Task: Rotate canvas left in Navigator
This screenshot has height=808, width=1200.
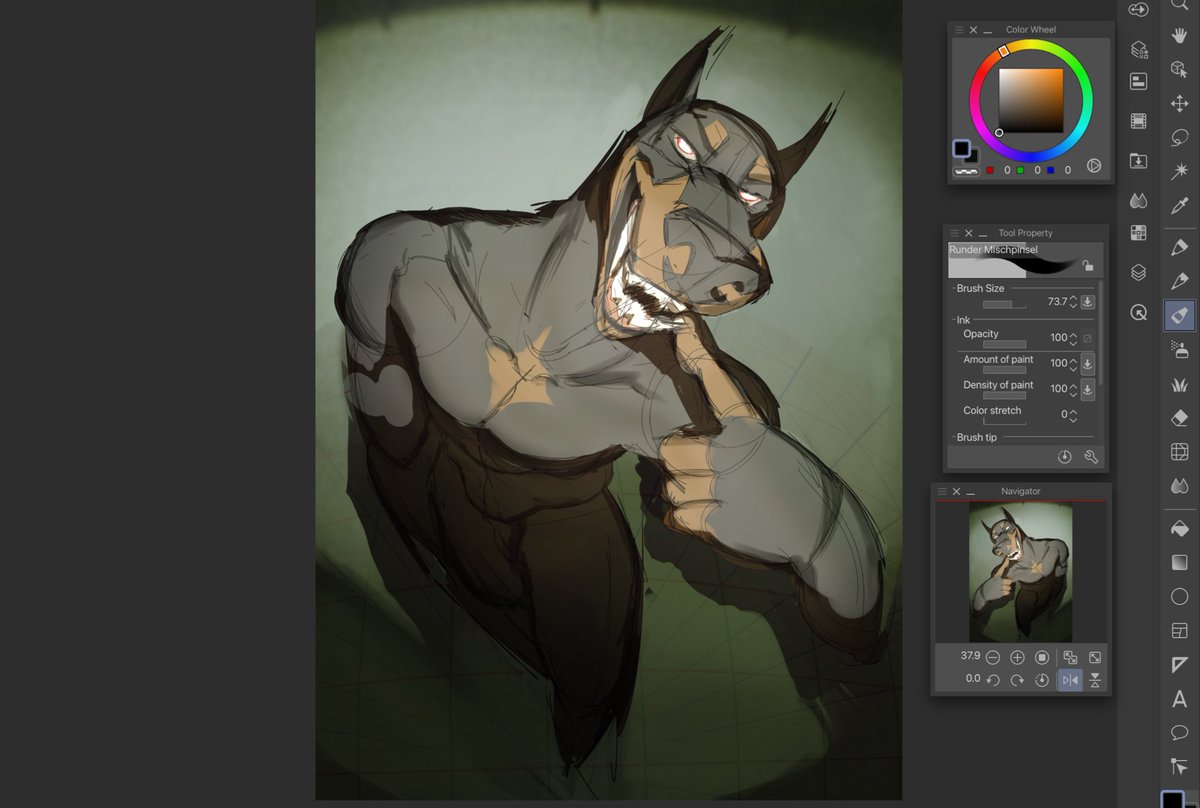Action: tap(993, 680)
